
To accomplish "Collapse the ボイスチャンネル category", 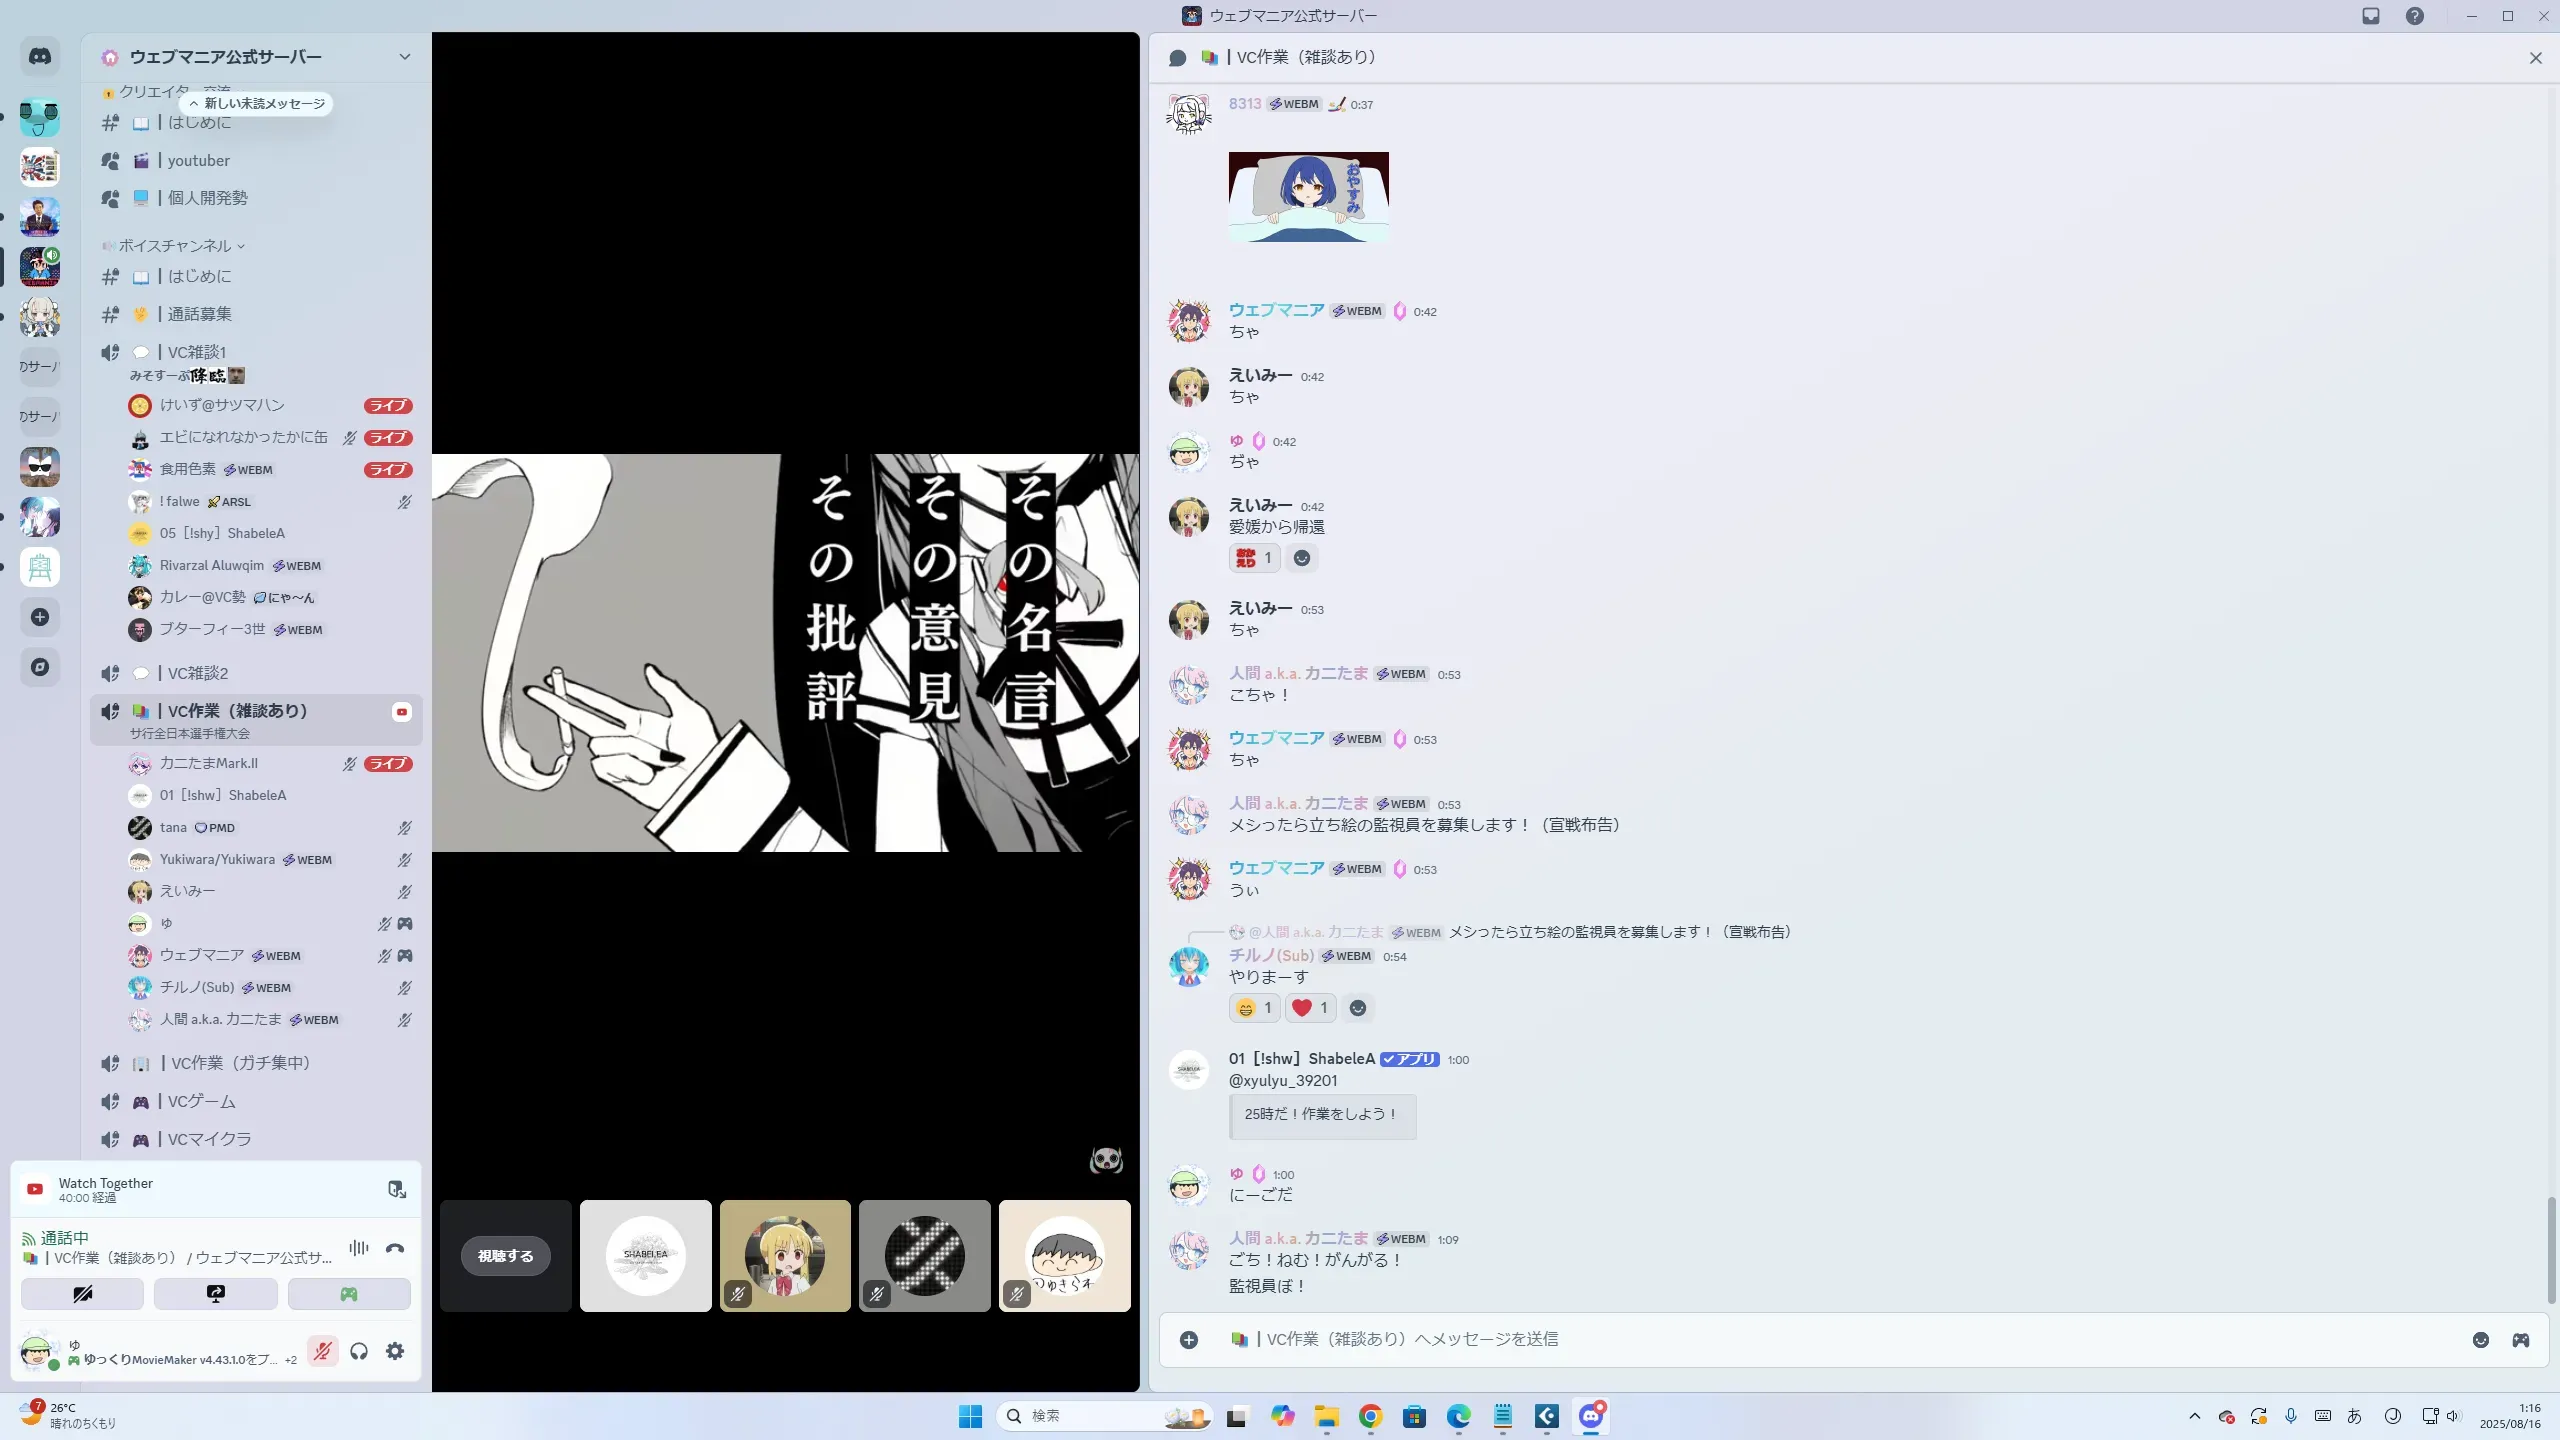I will (x=175, y=246).
